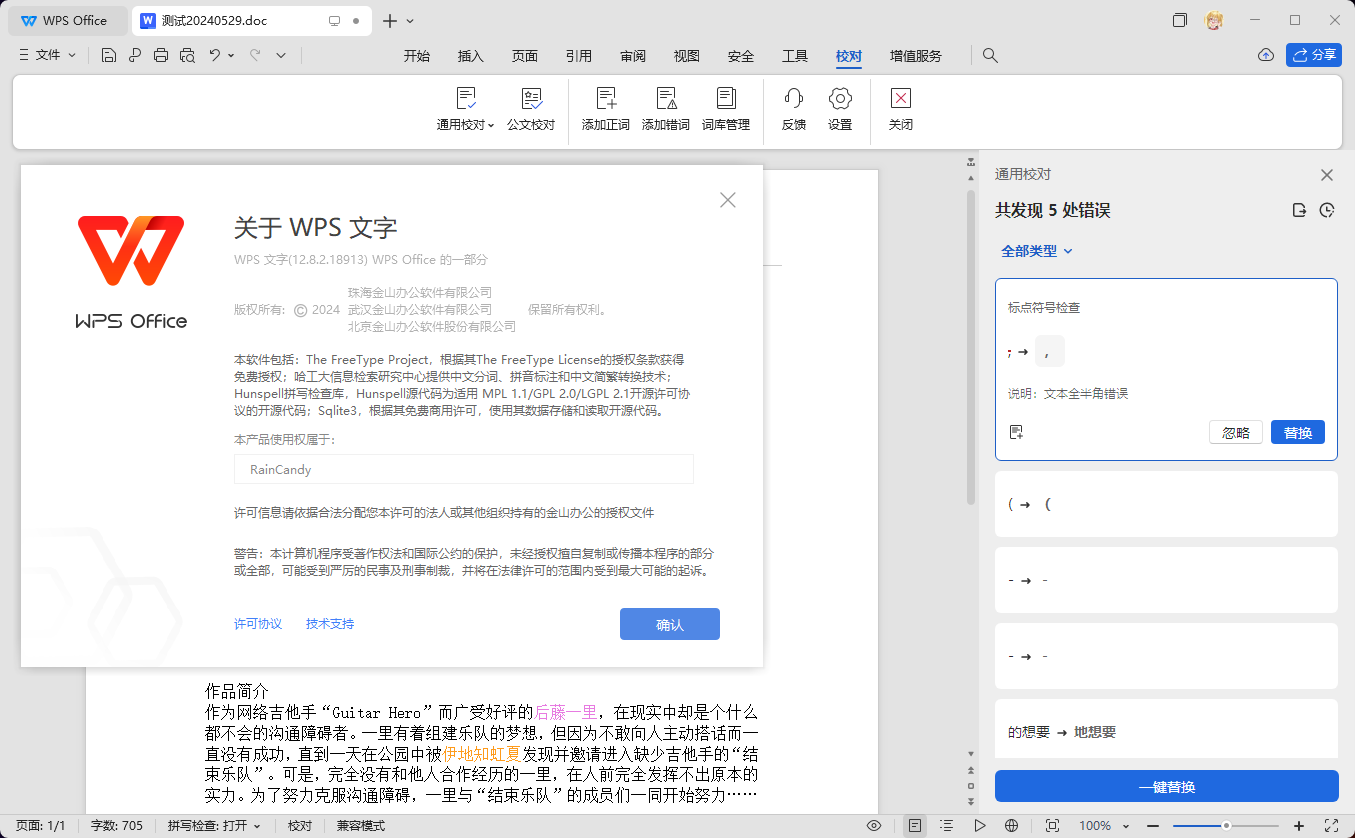This screenshot has width=1355, height=838.
Task: Click the Print icon in quick toolbar
Action: (161, 56)
